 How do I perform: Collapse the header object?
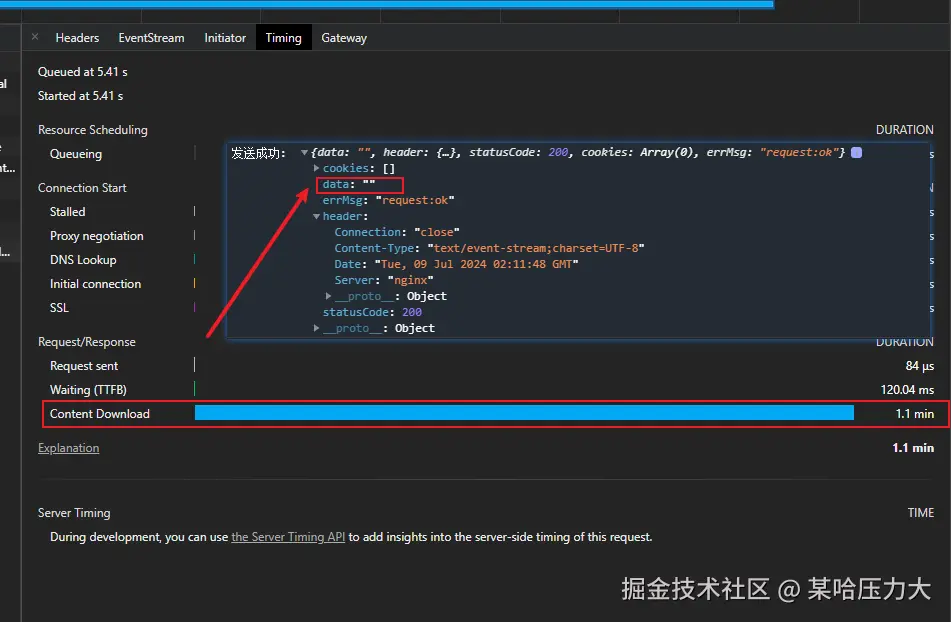coord(316,216)
